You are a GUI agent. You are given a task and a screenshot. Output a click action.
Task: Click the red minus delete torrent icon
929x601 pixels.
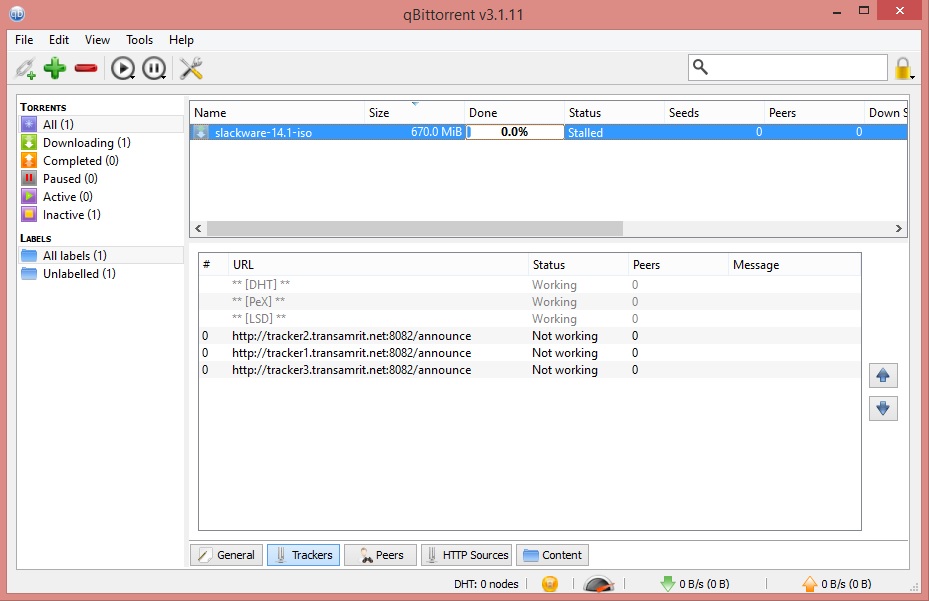click(86, 68)
